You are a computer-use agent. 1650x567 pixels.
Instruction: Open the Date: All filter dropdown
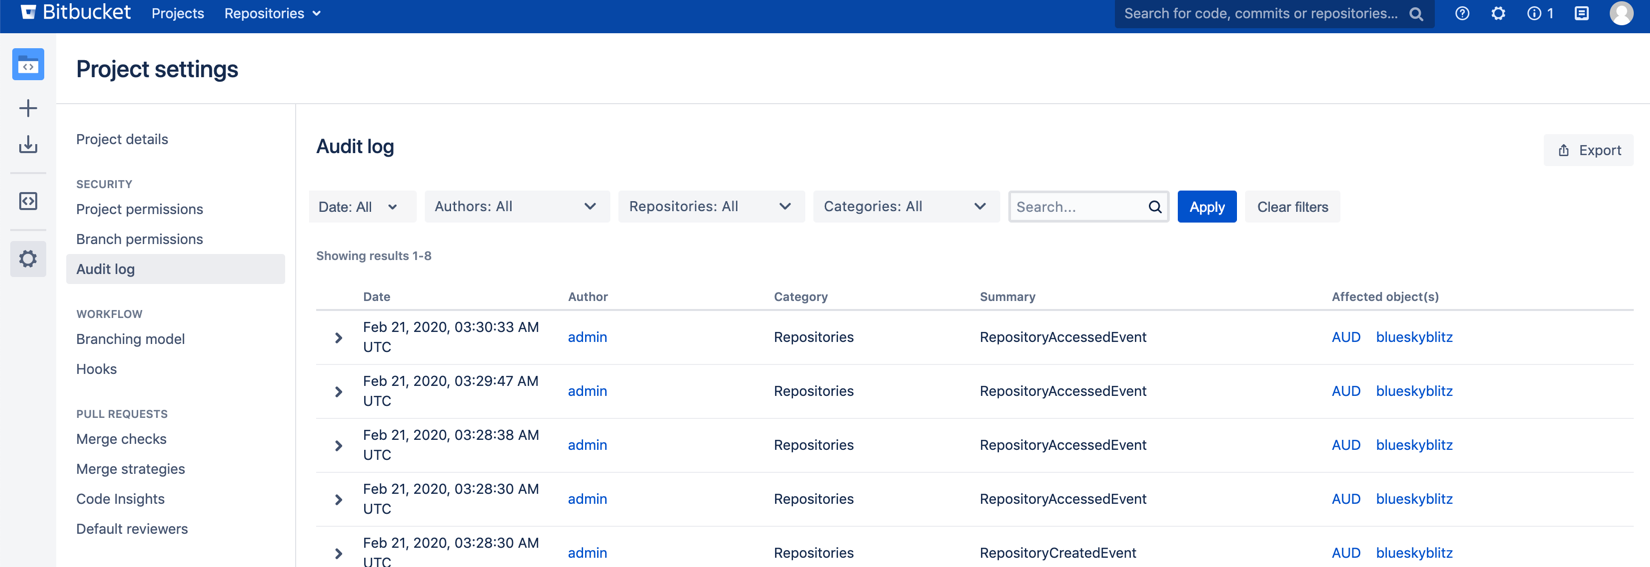pos(359,207)
